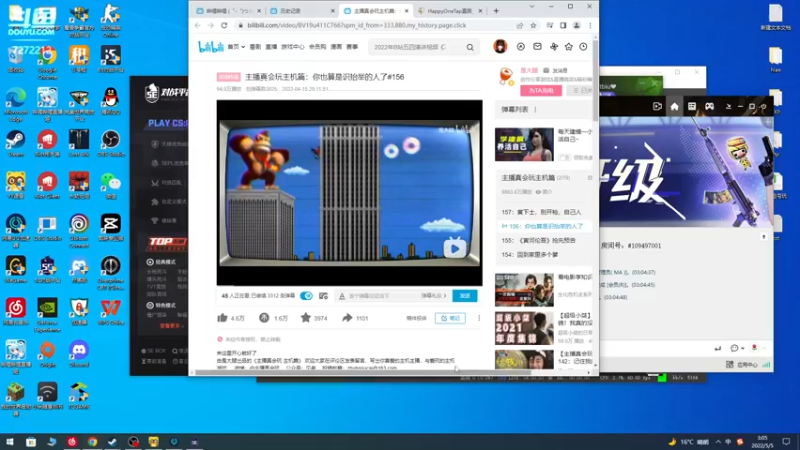Open QQ penguin desktop shortcut
This screenshot has height=450, width=800.
tap(110, 100)
